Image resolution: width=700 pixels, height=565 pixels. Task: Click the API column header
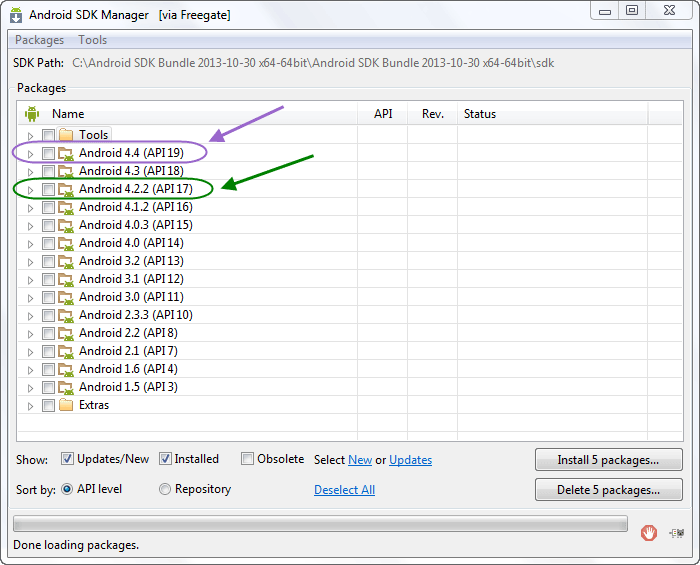[x=383, y=114]
